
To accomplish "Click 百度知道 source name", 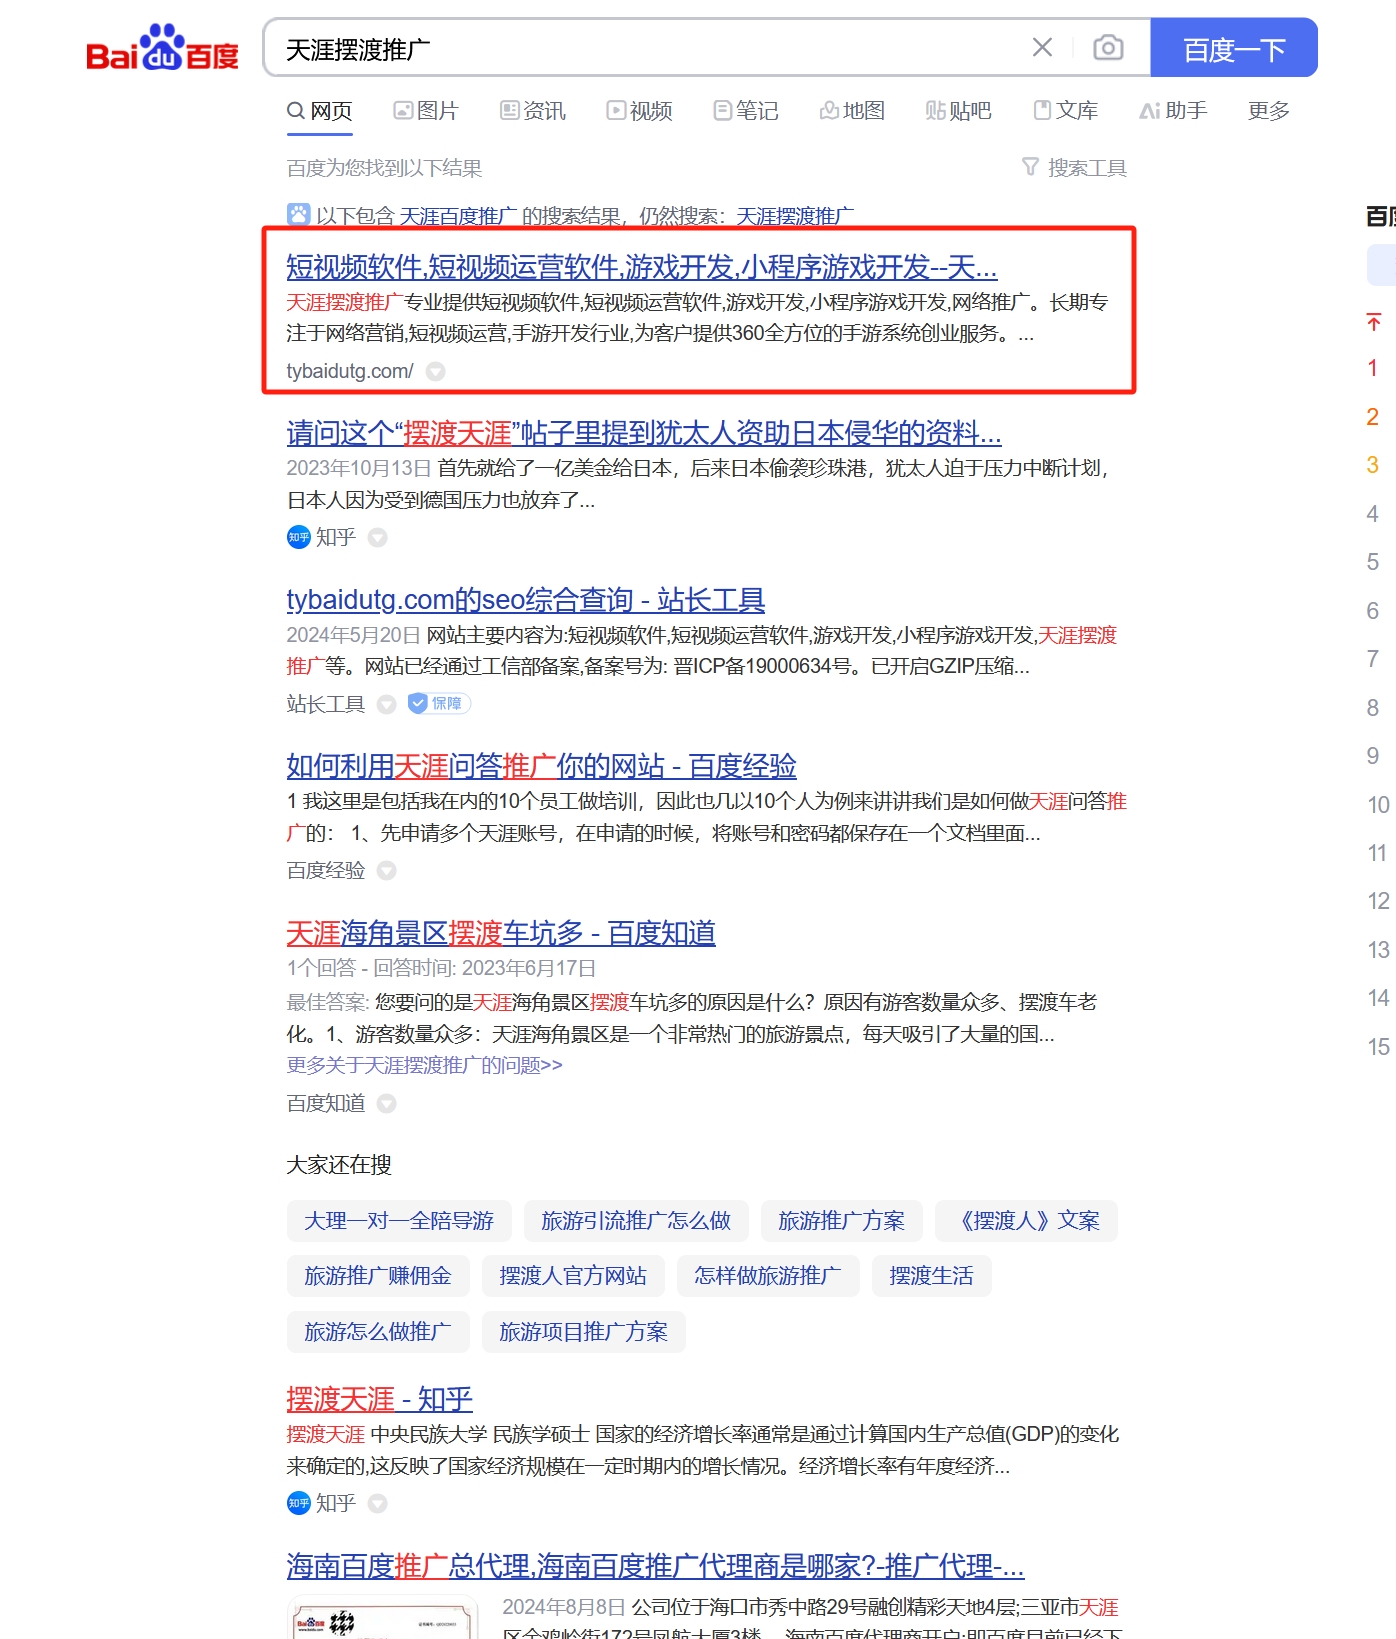I will (x=326, y=1103).
